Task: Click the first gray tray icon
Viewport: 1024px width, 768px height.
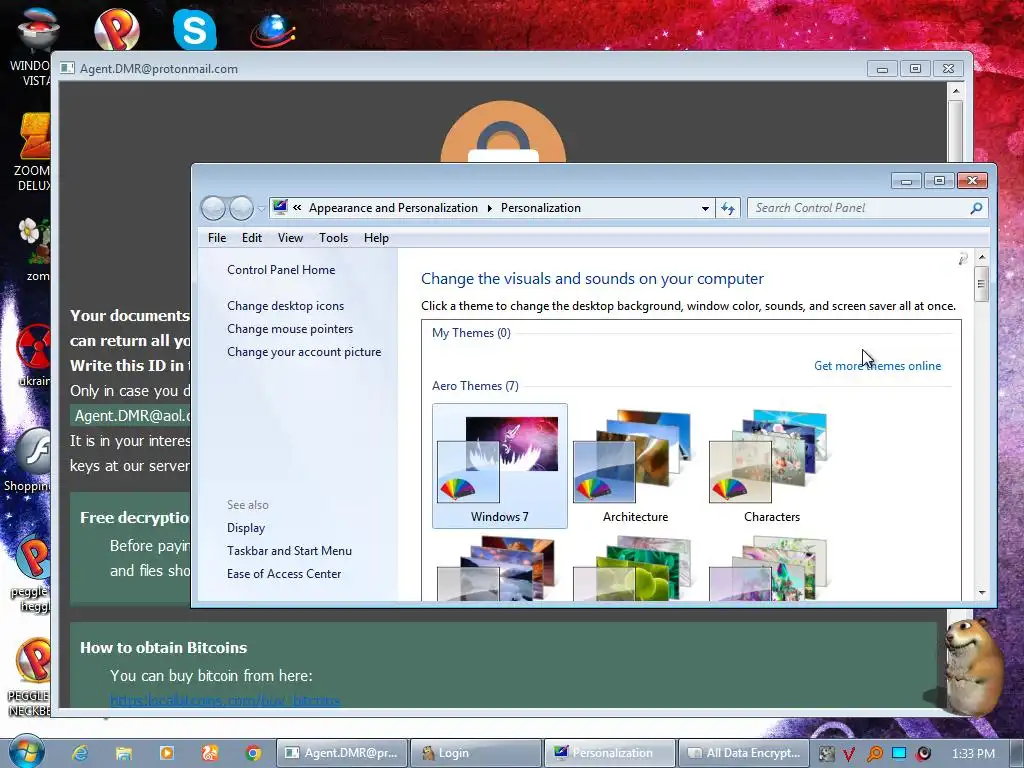Action: click(x=826, y=754)
